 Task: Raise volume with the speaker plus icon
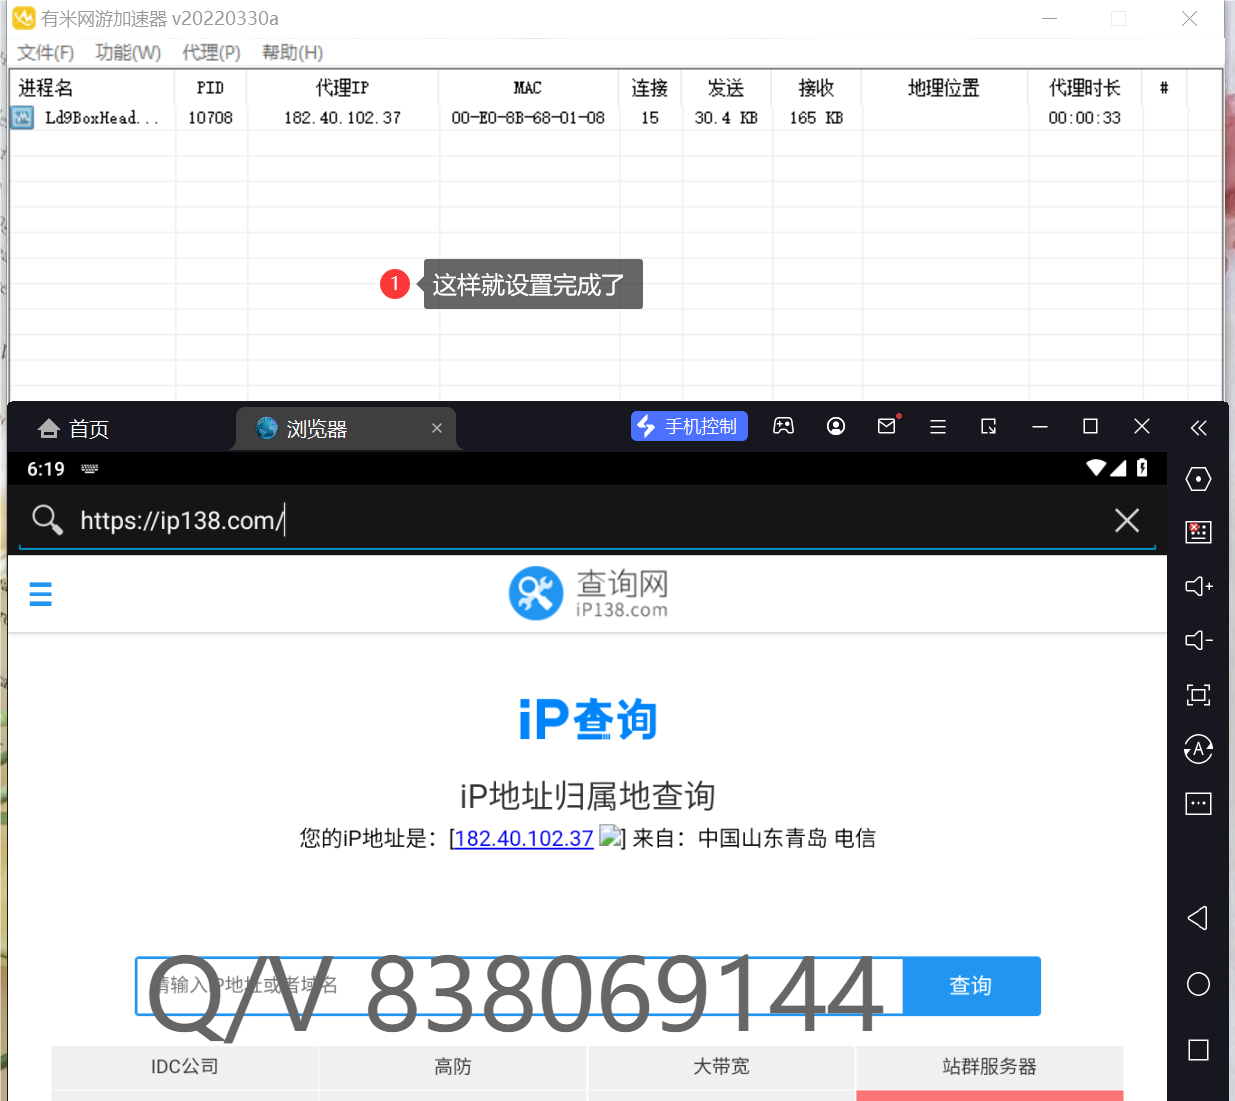(1198, 586)
